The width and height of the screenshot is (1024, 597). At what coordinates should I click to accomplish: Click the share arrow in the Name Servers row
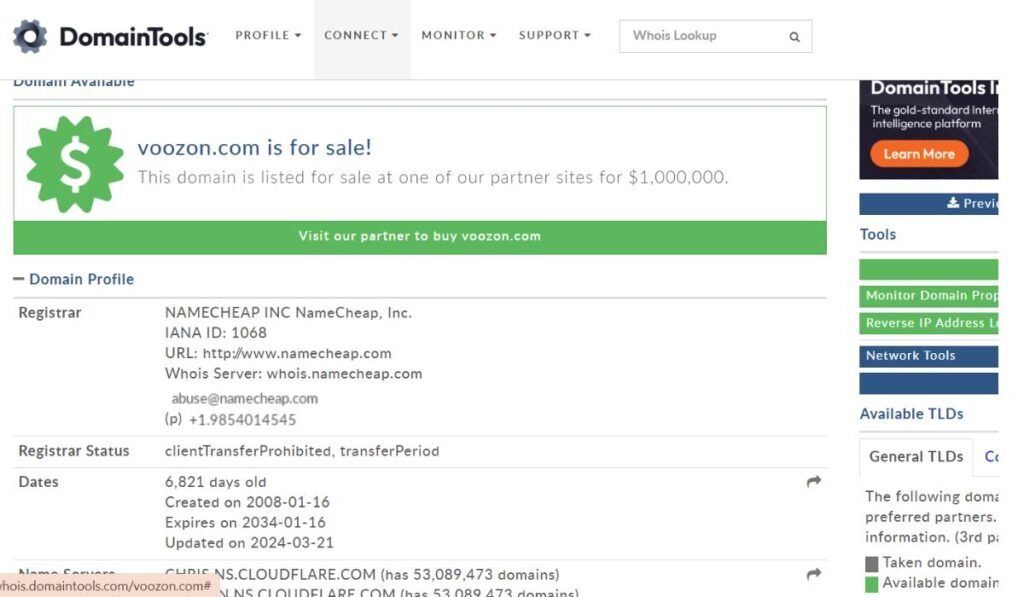[814, 574]
